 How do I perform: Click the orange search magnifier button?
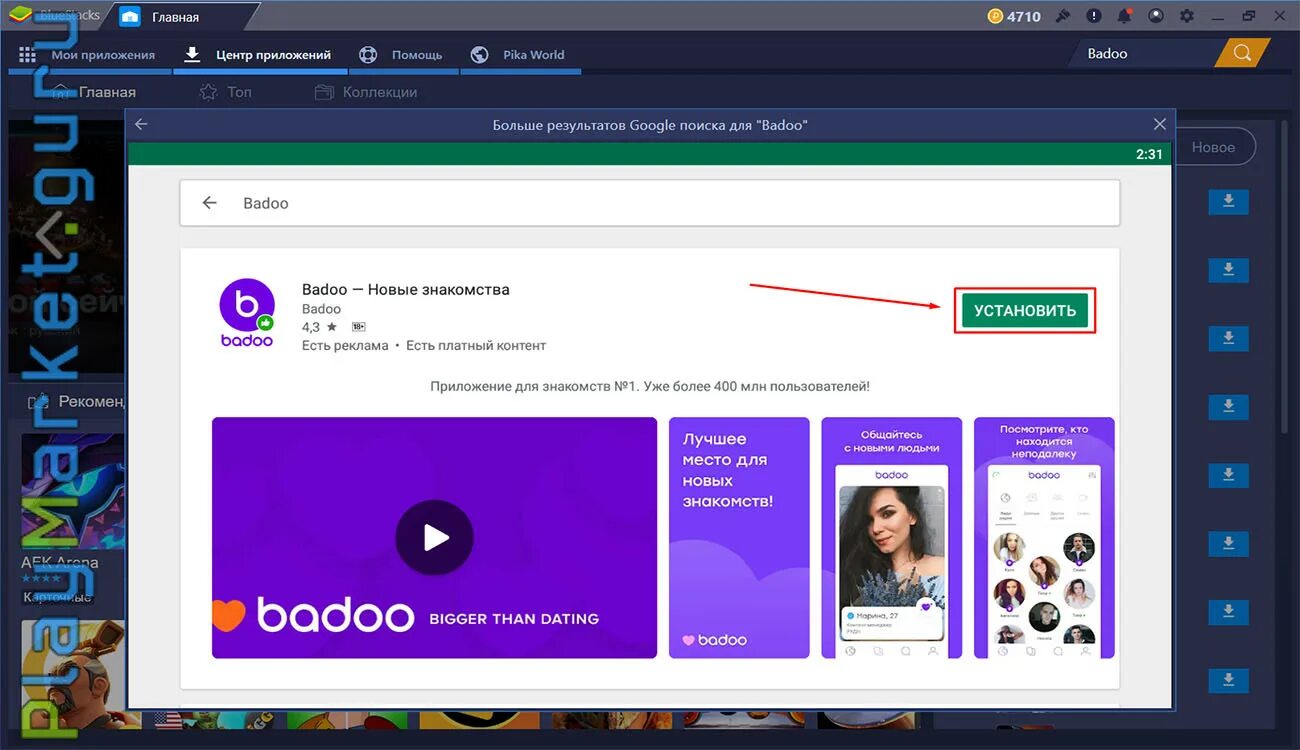tap(1242, 53)
